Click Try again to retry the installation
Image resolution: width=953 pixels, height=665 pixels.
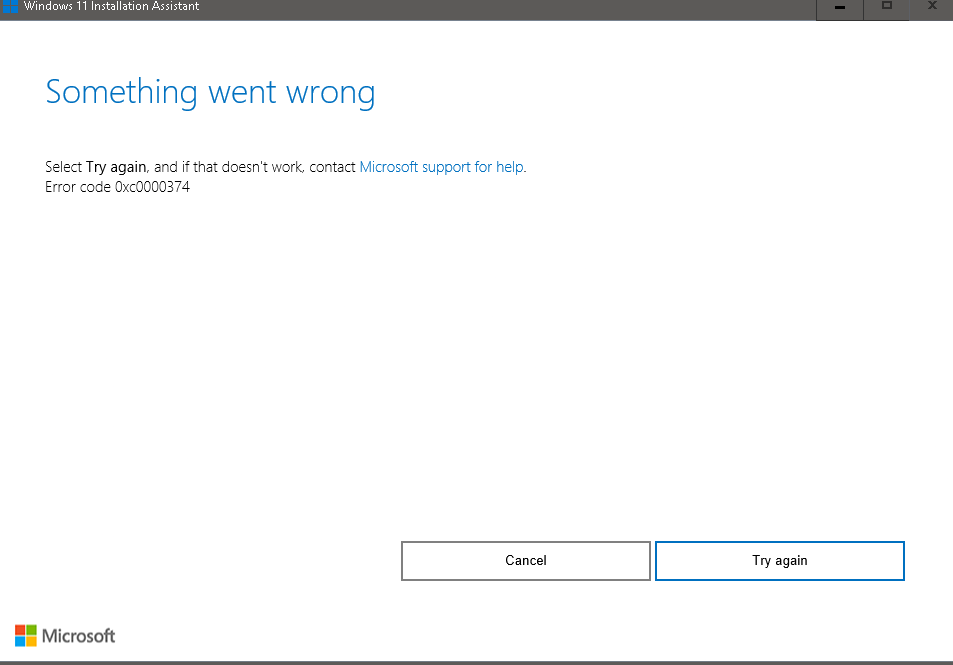[779, 561]
